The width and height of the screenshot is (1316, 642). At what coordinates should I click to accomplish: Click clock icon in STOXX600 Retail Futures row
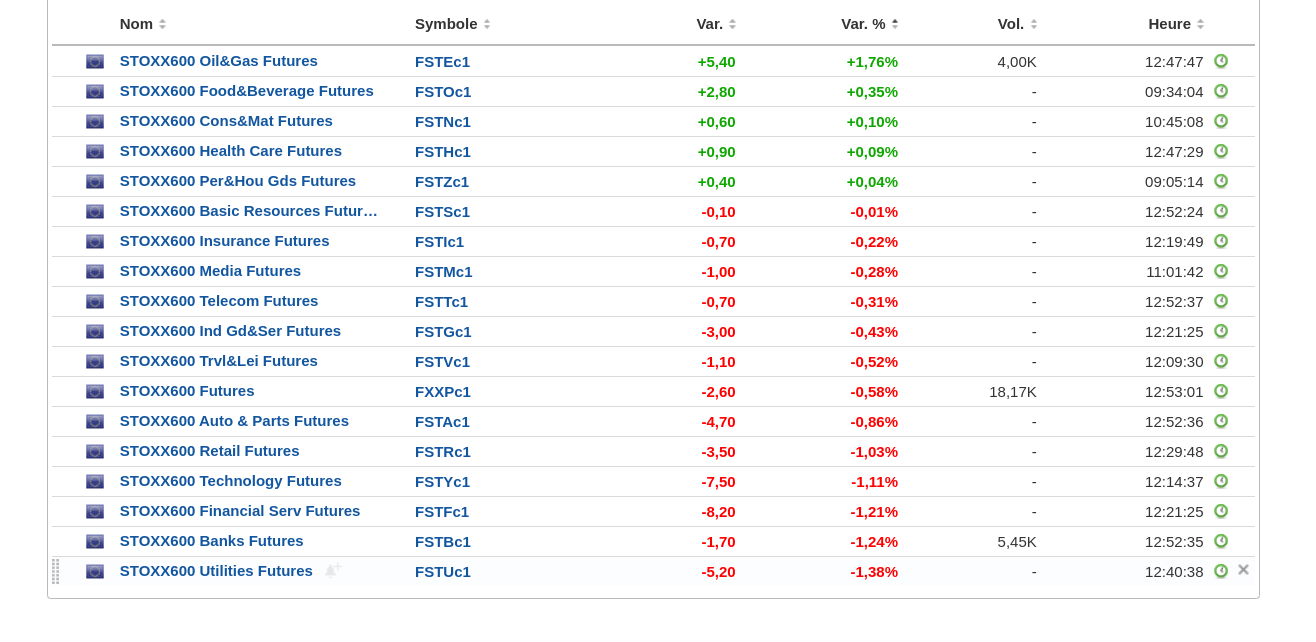click(x=1220, y=451)
